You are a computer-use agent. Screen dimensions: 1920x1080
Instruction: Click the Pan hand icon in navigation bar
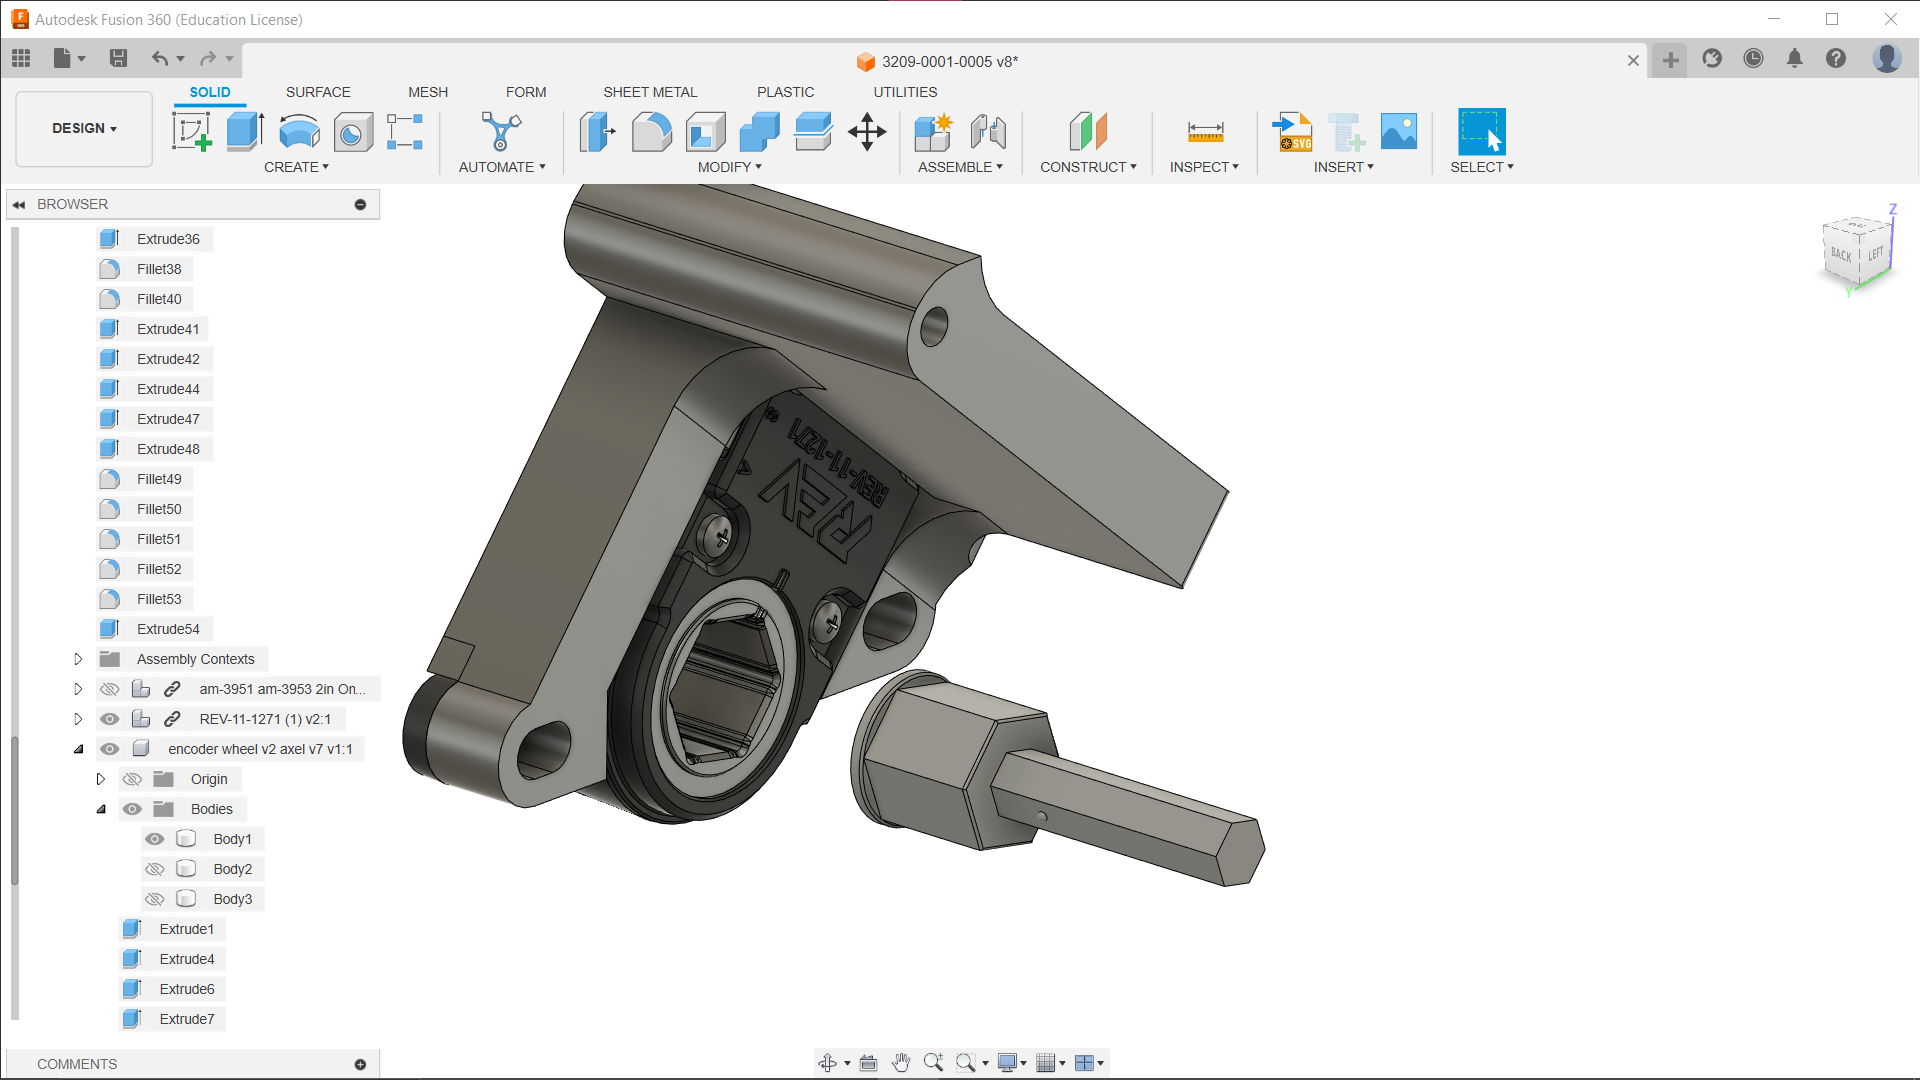(900, 1063)
